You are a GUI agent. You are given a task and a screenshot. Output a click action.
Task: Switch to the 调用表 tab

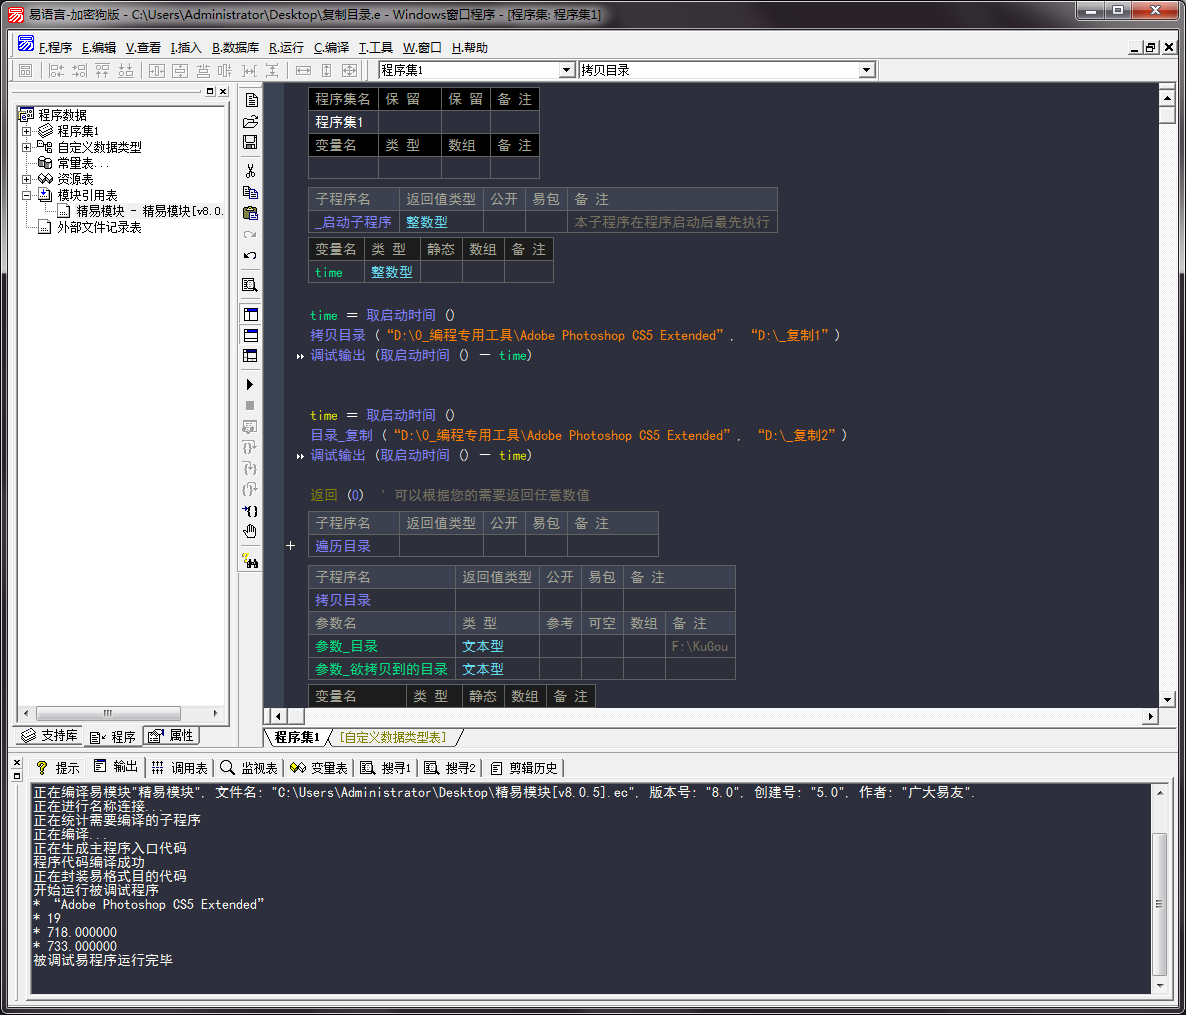pyautogui.click(x=179, y=768)
